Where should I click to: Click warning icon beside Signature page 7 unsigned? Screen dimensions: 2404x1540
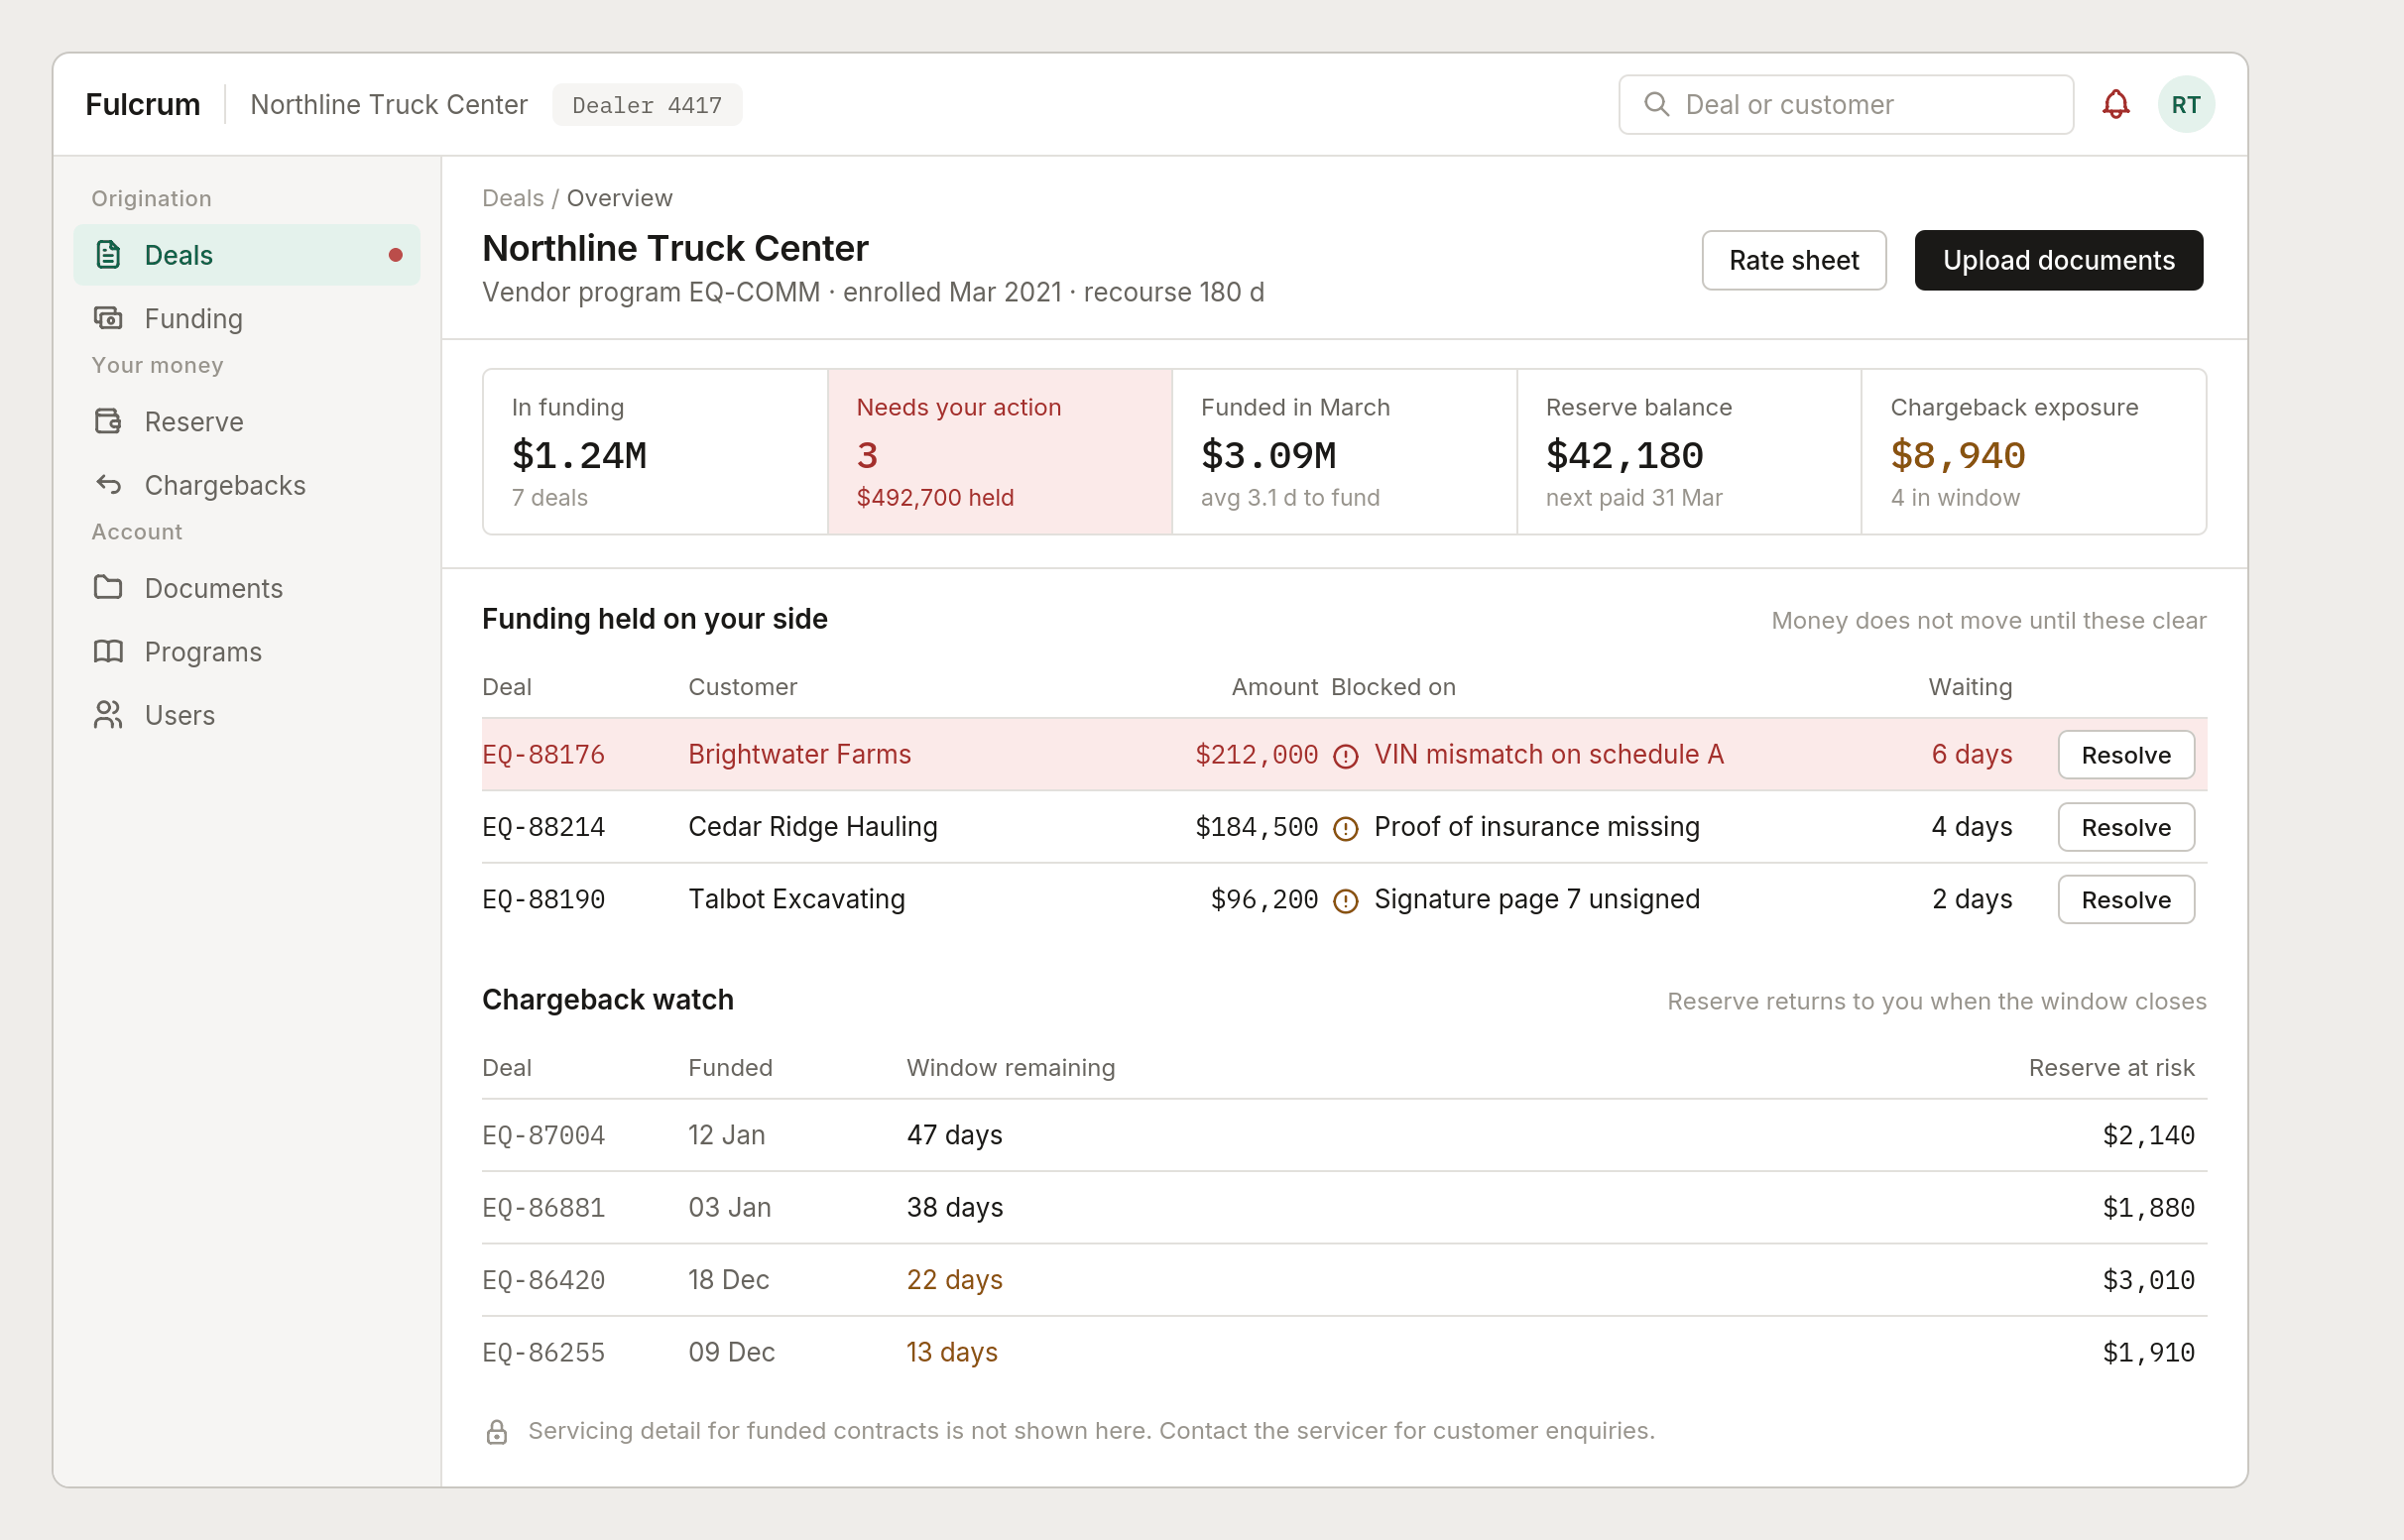[1346, 901]
